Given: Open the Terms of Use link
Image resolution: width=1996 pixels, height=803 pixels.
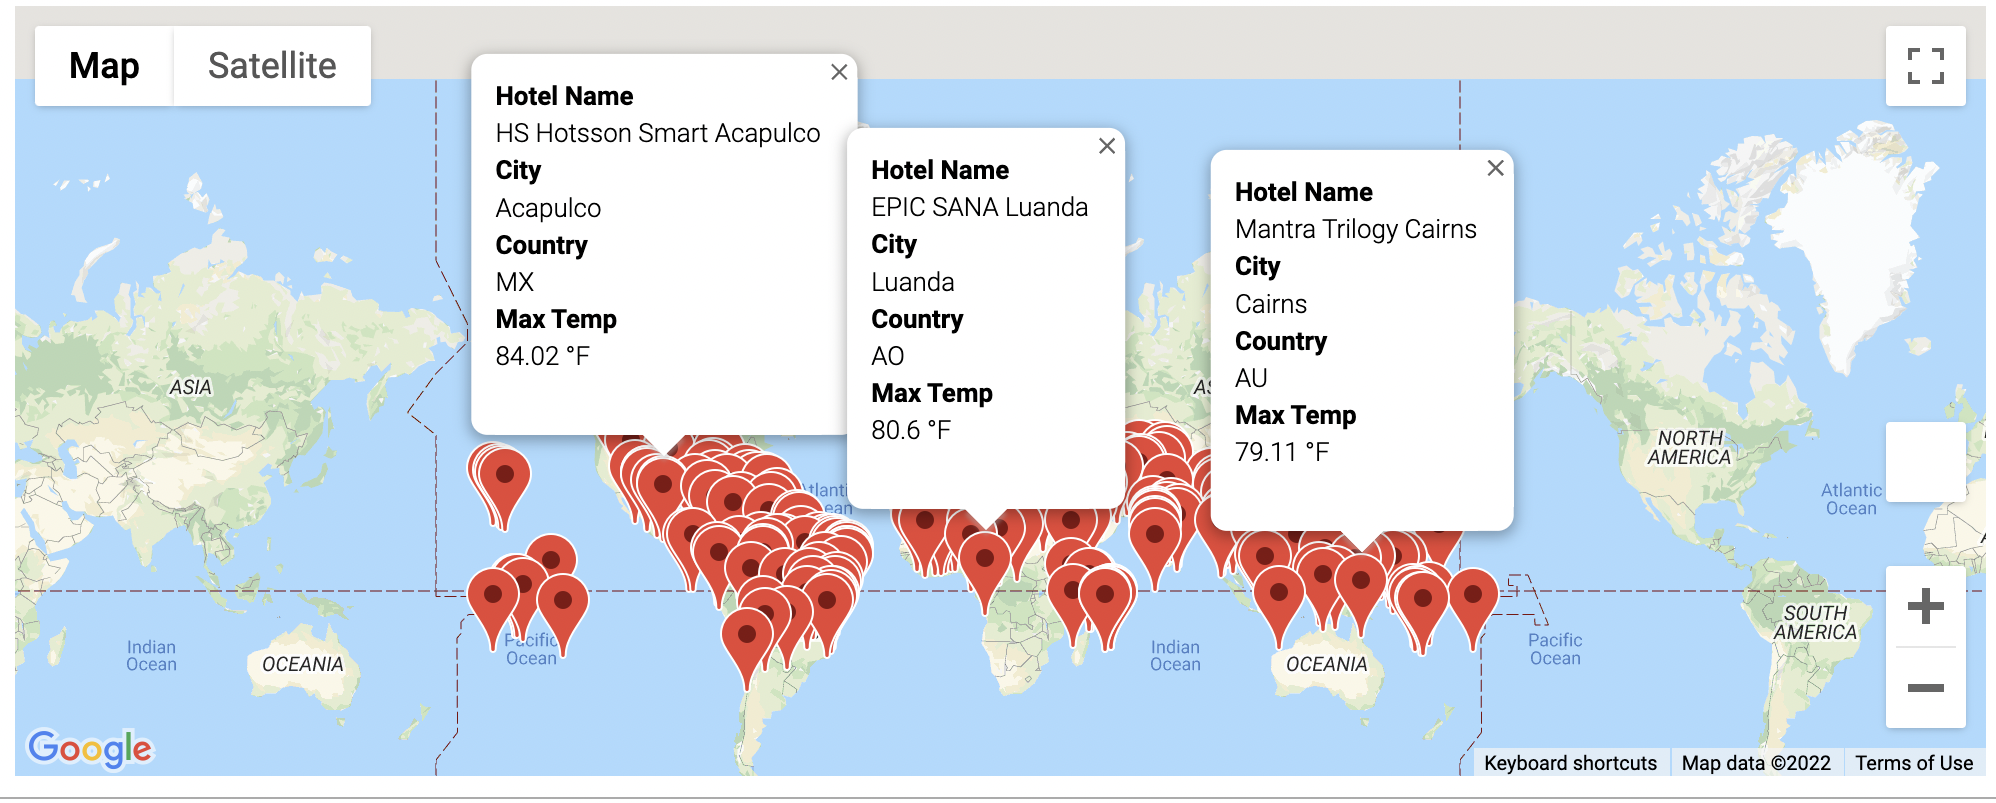Looking at the screenshot, I should point(1914,763).
